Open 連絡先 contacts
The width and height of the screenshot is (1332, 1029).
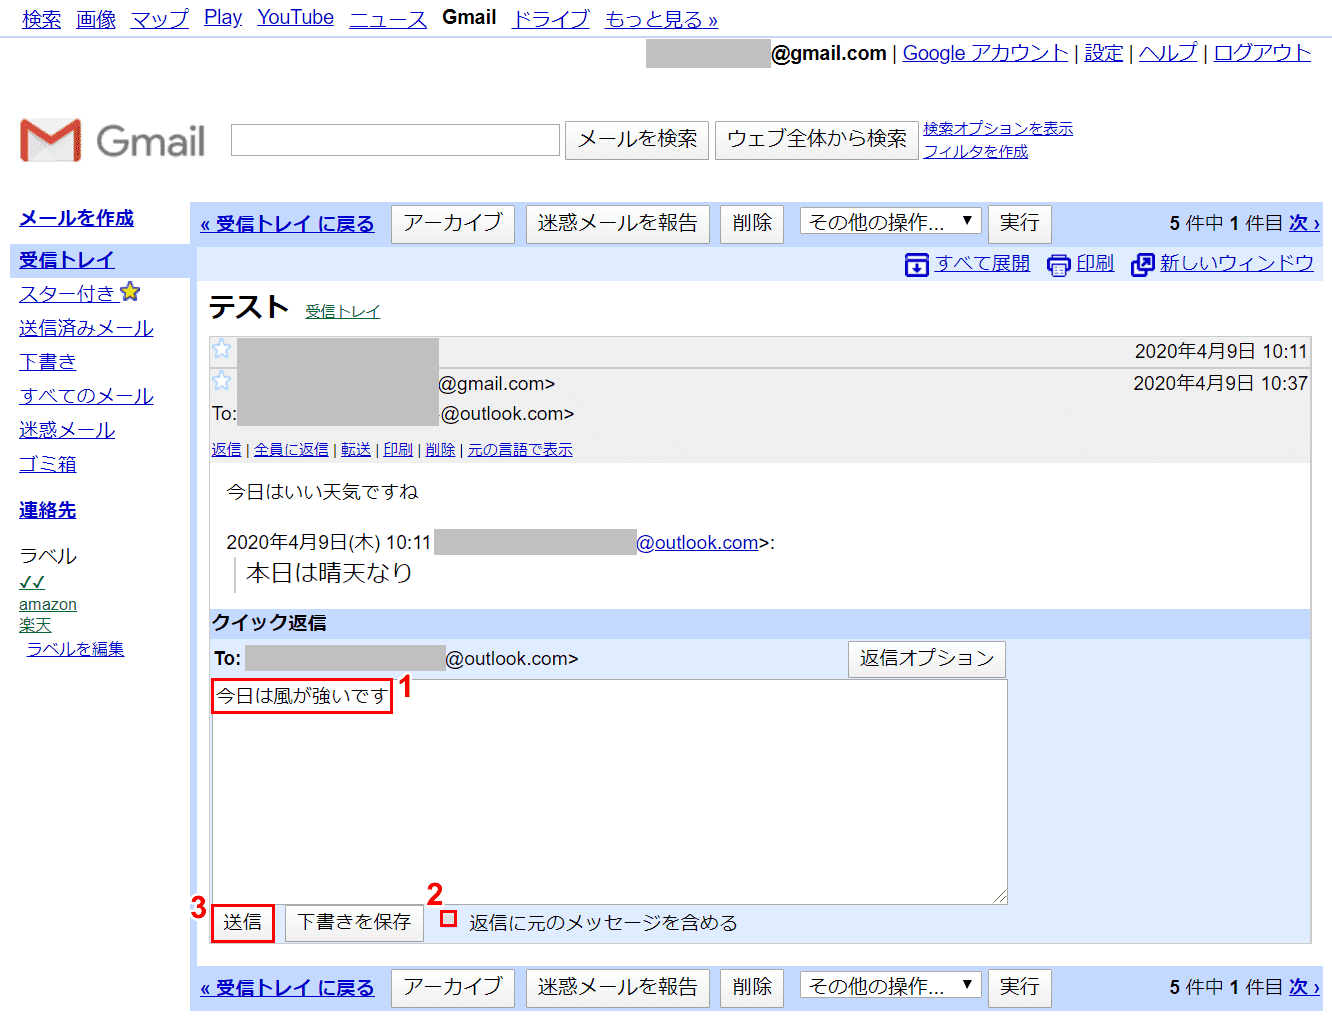48,510
